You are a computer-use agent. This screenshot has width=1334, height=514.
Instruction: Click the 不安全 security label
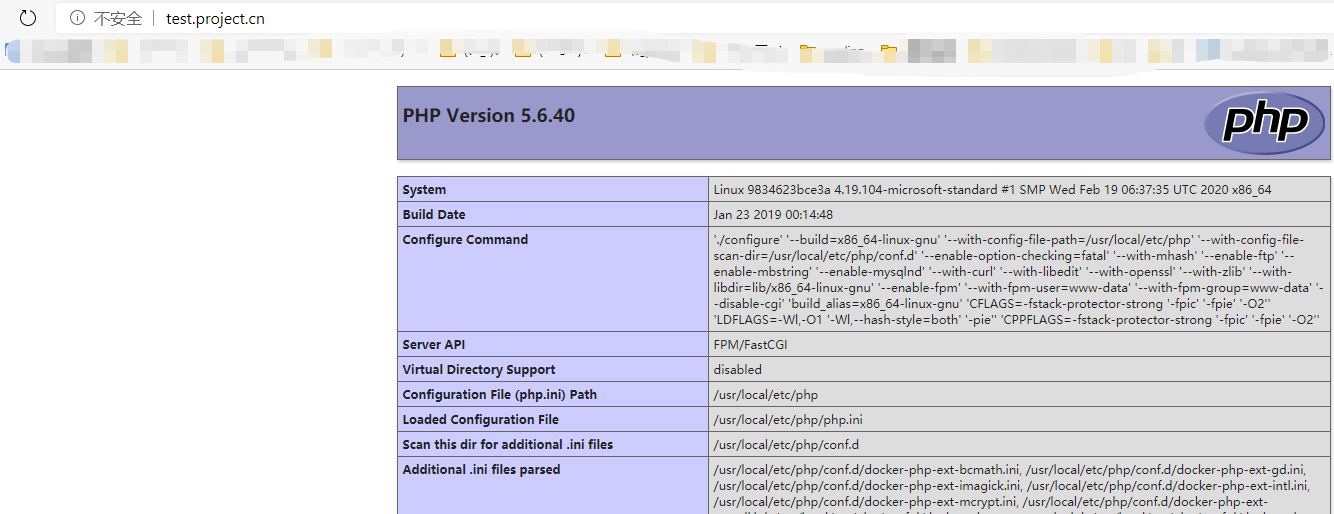118,19
